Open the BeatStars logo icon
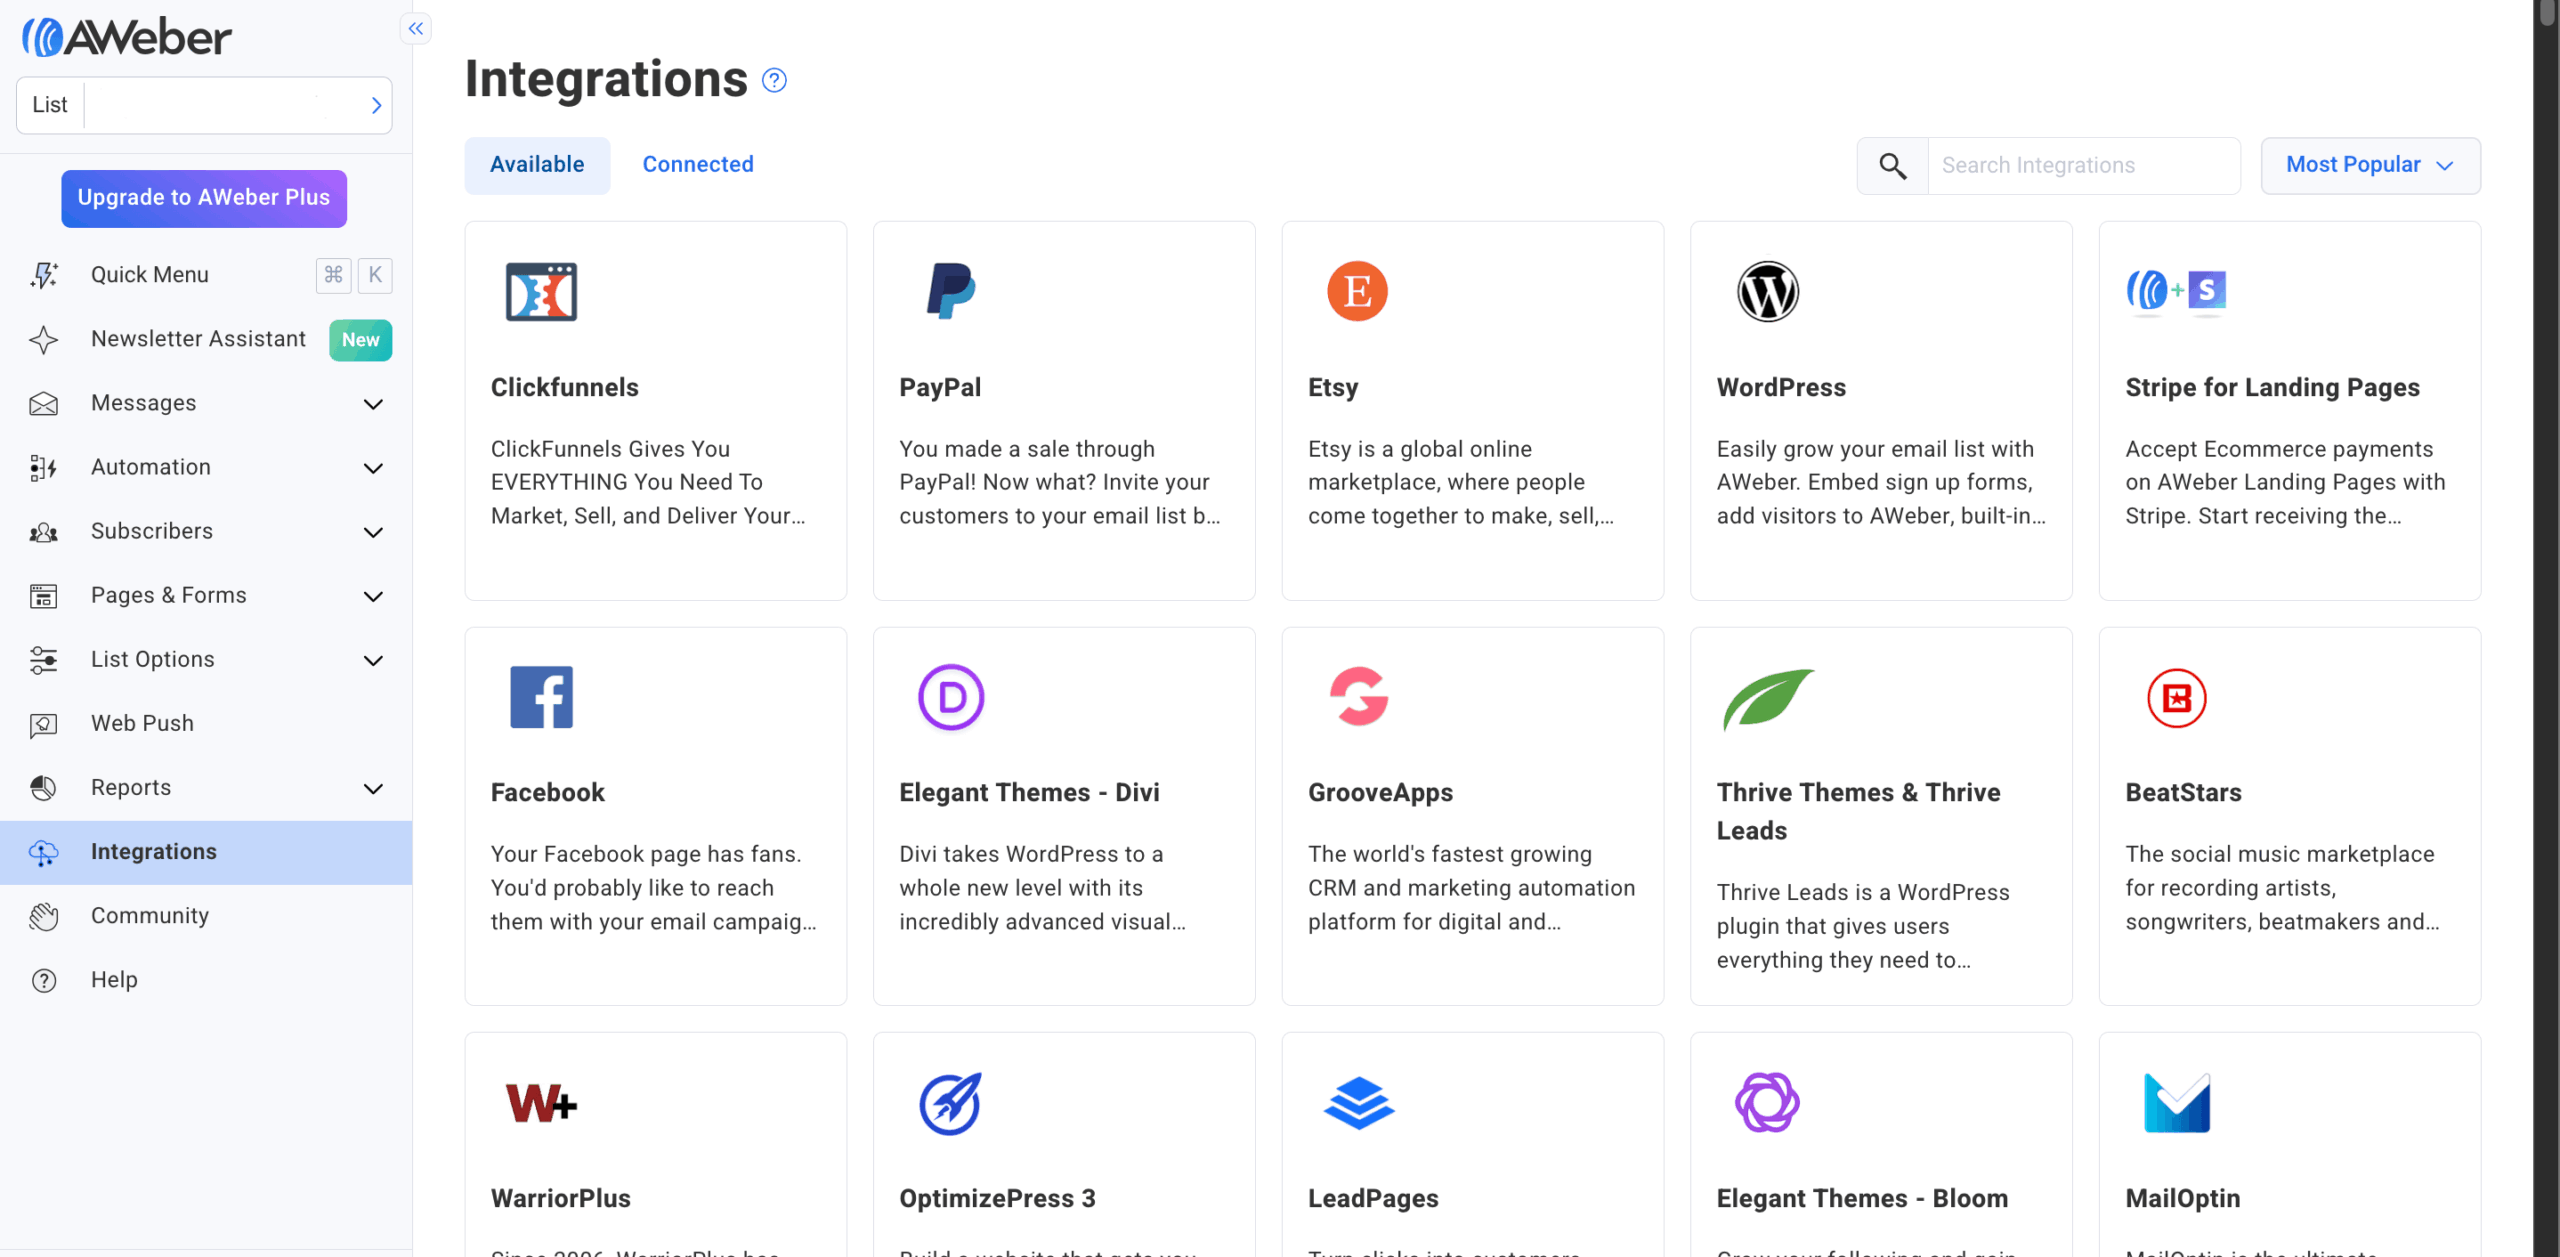Viewport: 2560px width, 1257px height. click(2176, 697)
